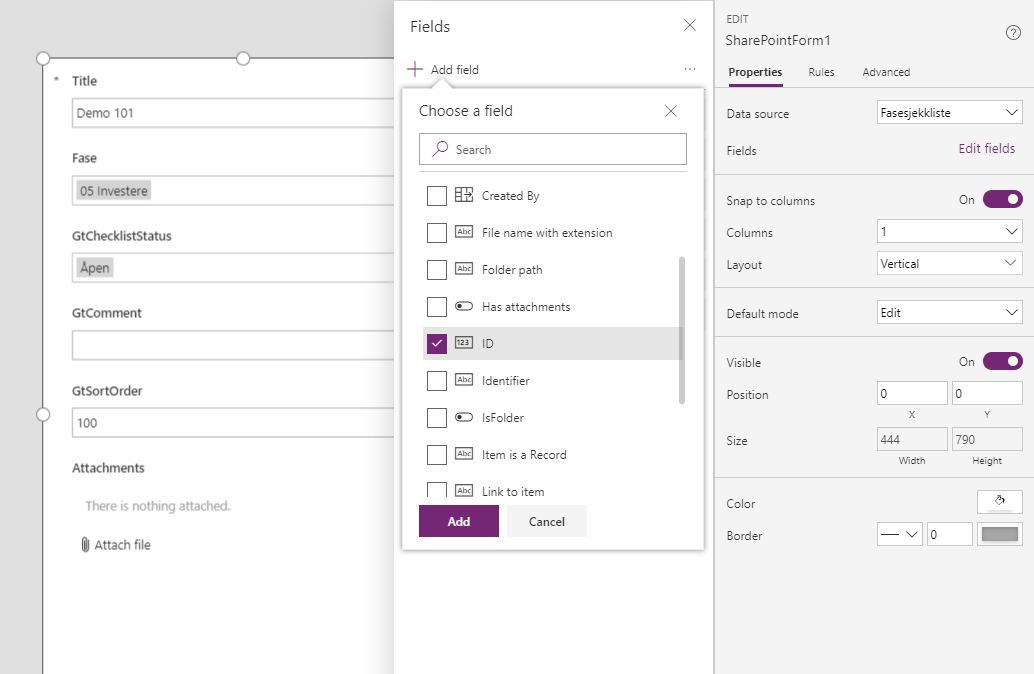
Task: Click the Edit fields link
Action: pyautogui.click(x=986, y=149)
